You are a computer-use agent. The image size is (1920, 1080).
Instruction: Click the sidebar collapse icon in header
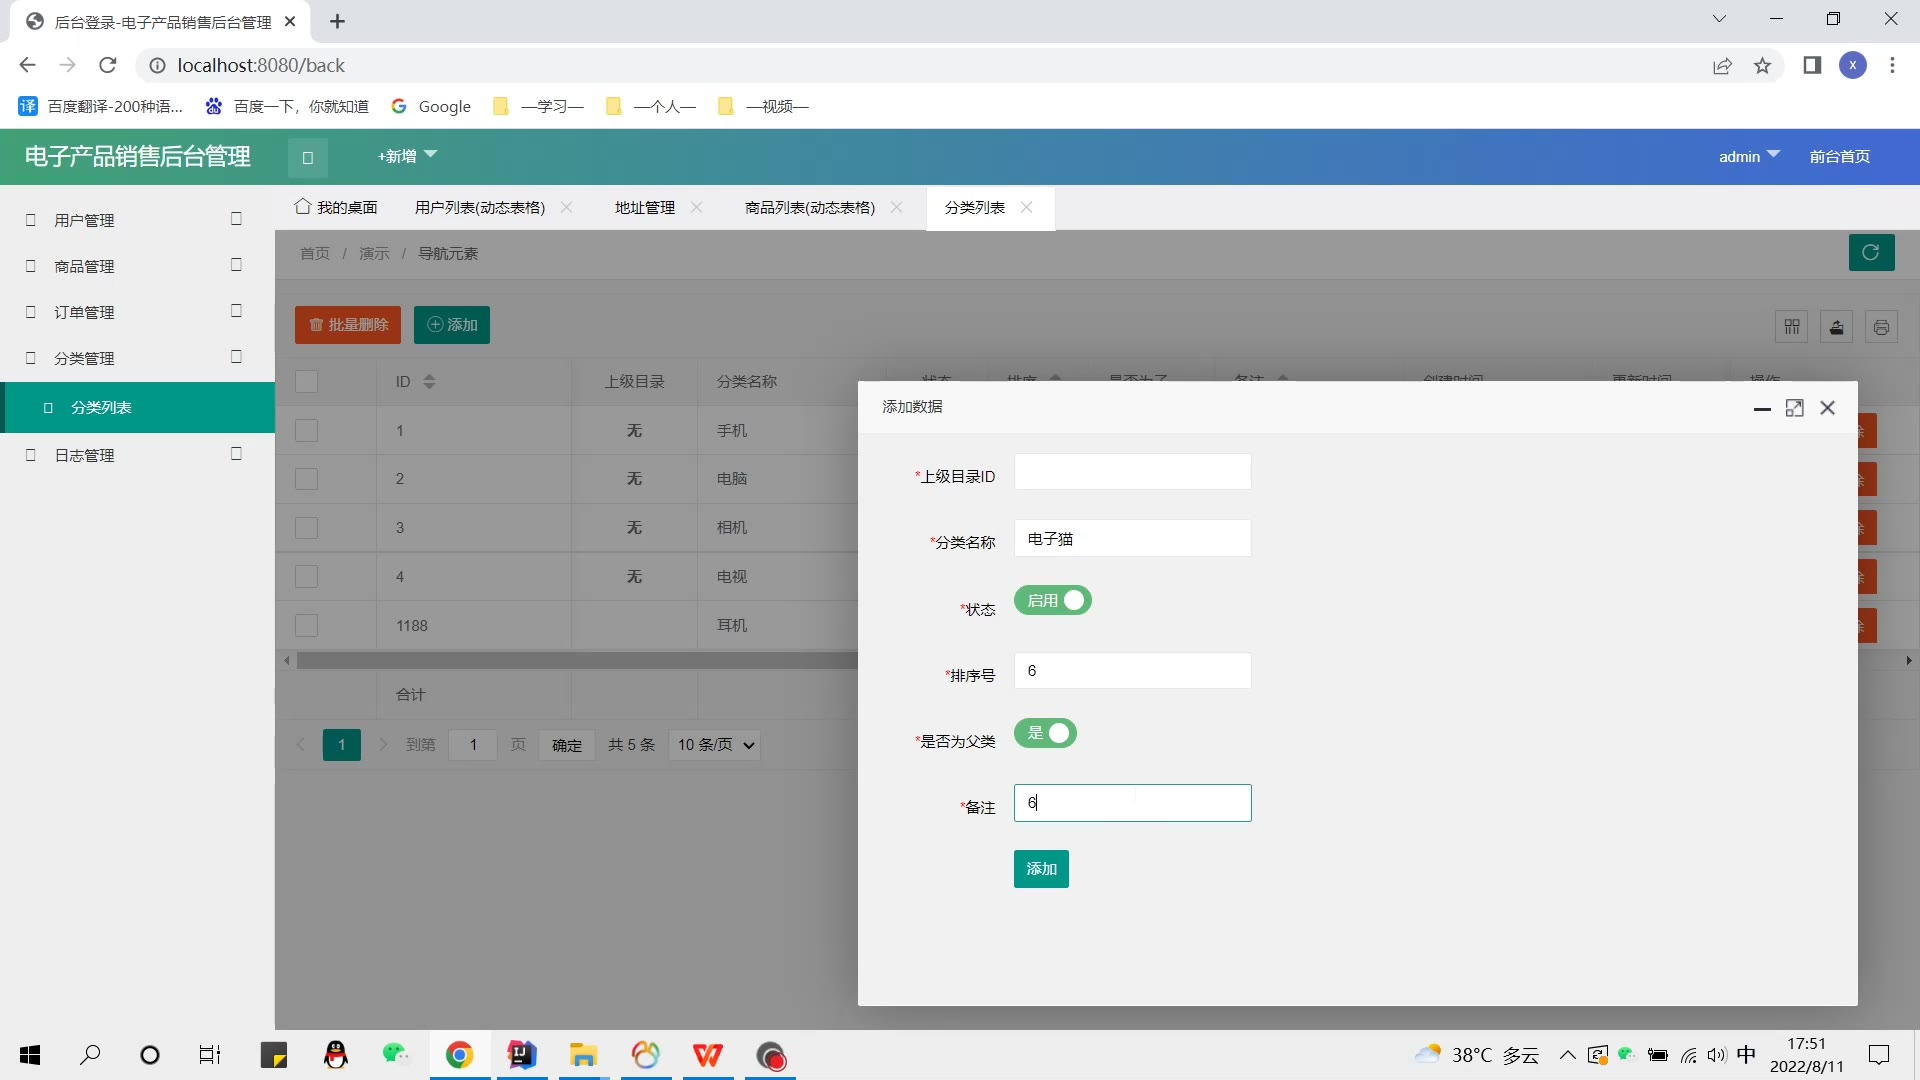[308, 157]
